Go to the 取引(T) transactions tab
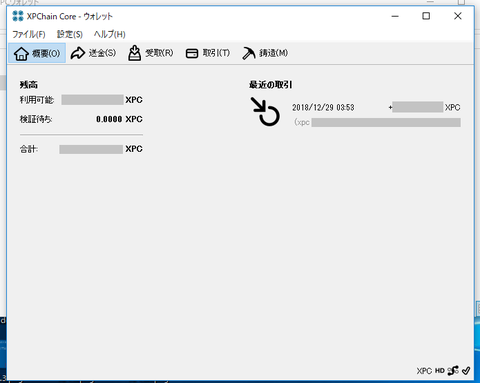Viewport: 480px width, 383px height. 208,53
